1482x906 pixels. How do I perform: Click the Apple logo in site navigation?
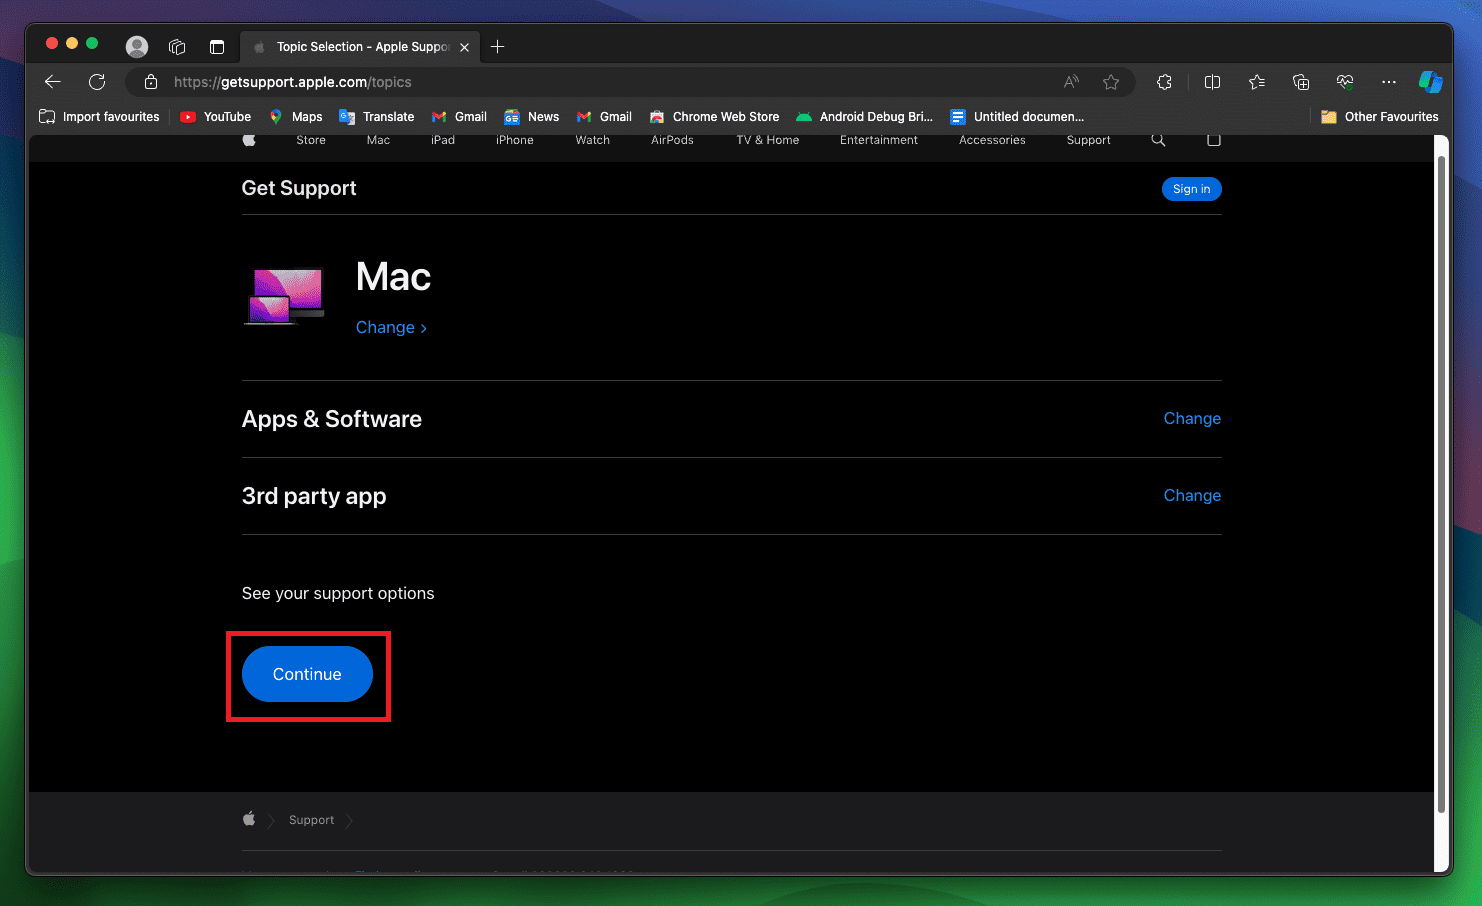tap(249, 140)
